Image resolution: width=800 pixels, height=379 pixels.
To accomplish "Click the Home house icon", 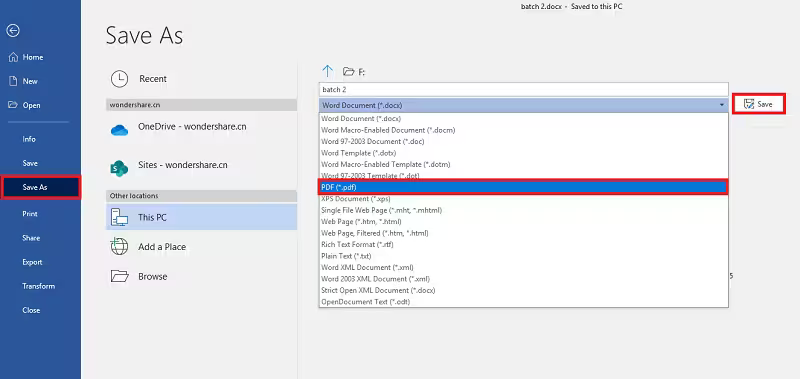I will (x=13, y=57).
